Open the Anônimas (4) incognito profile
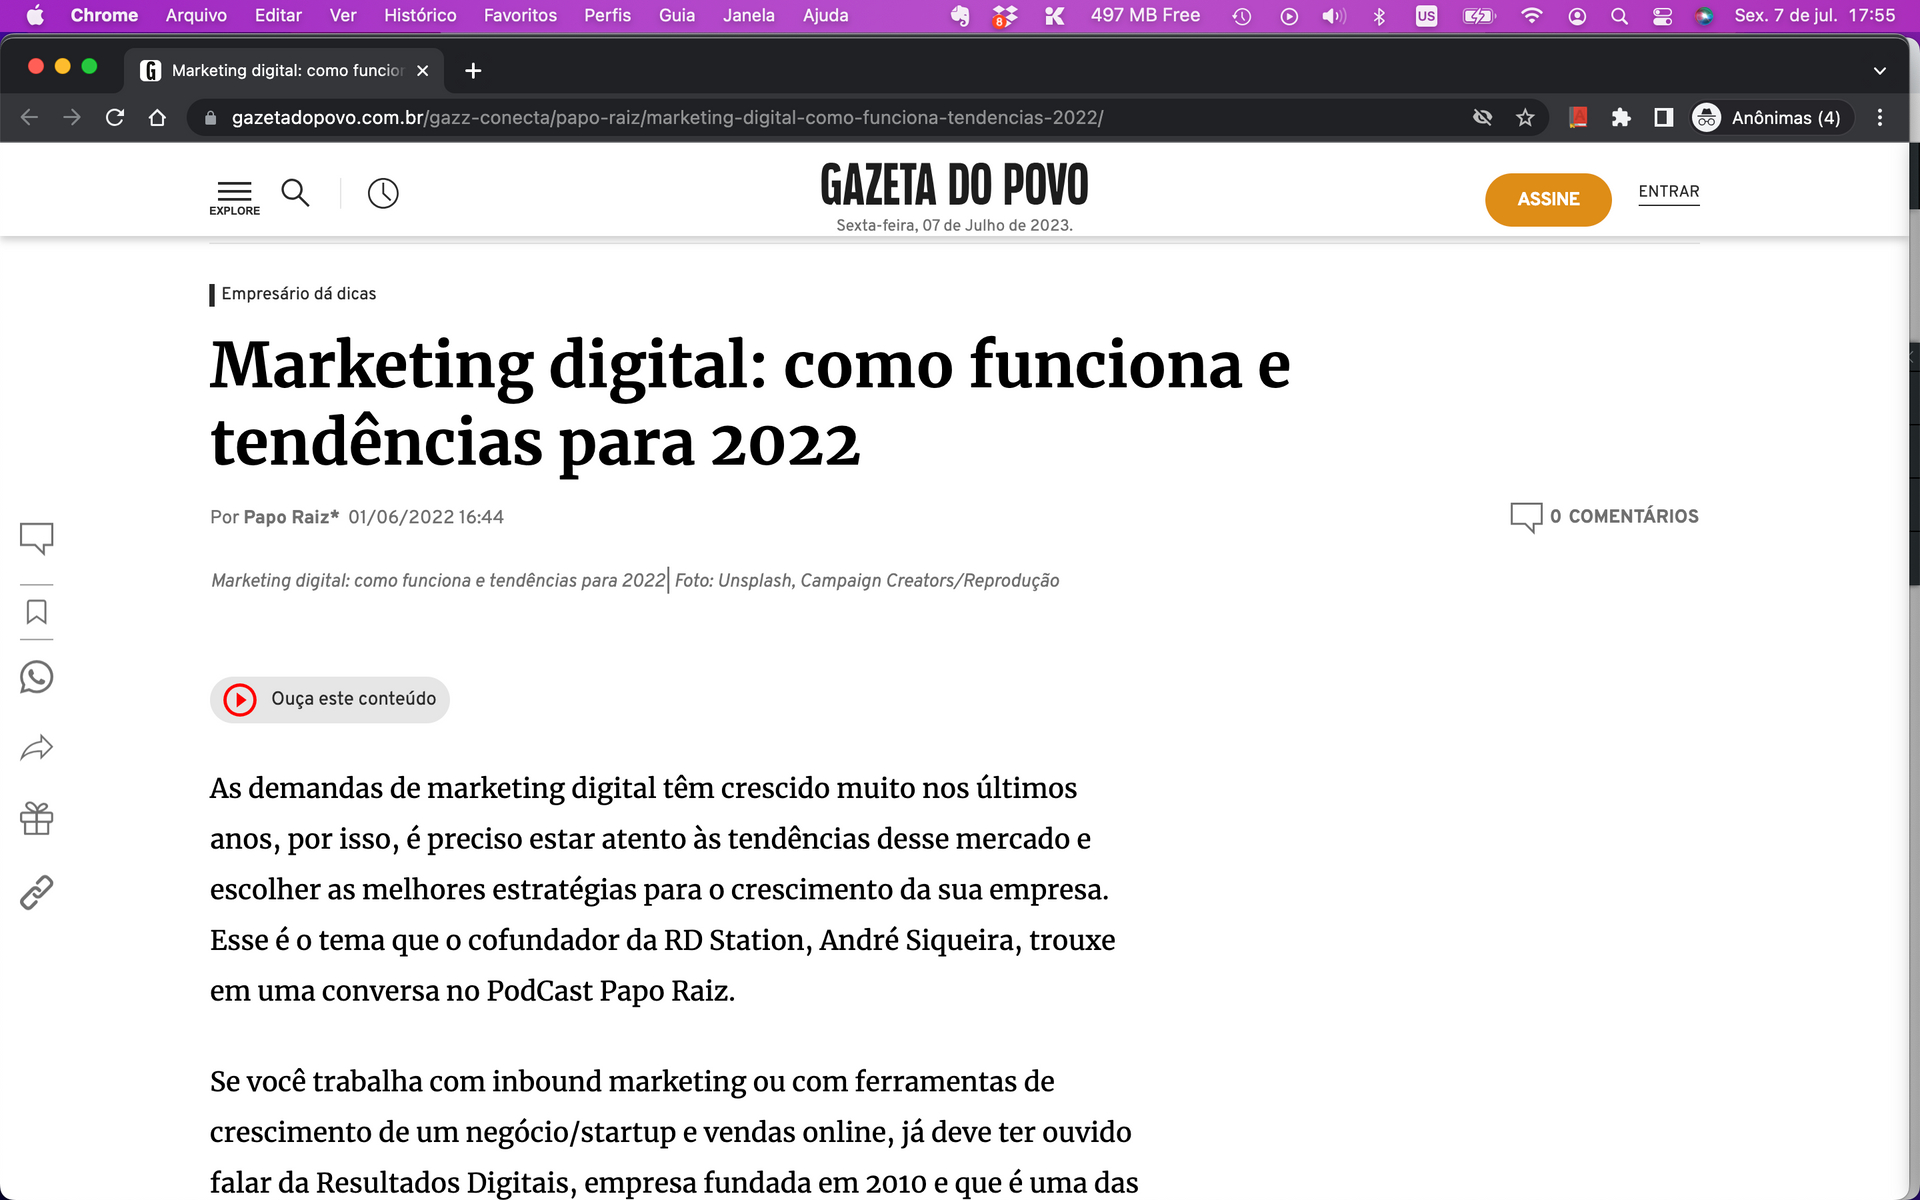Screen dimensions: 1920x1200 (1772, 117)
